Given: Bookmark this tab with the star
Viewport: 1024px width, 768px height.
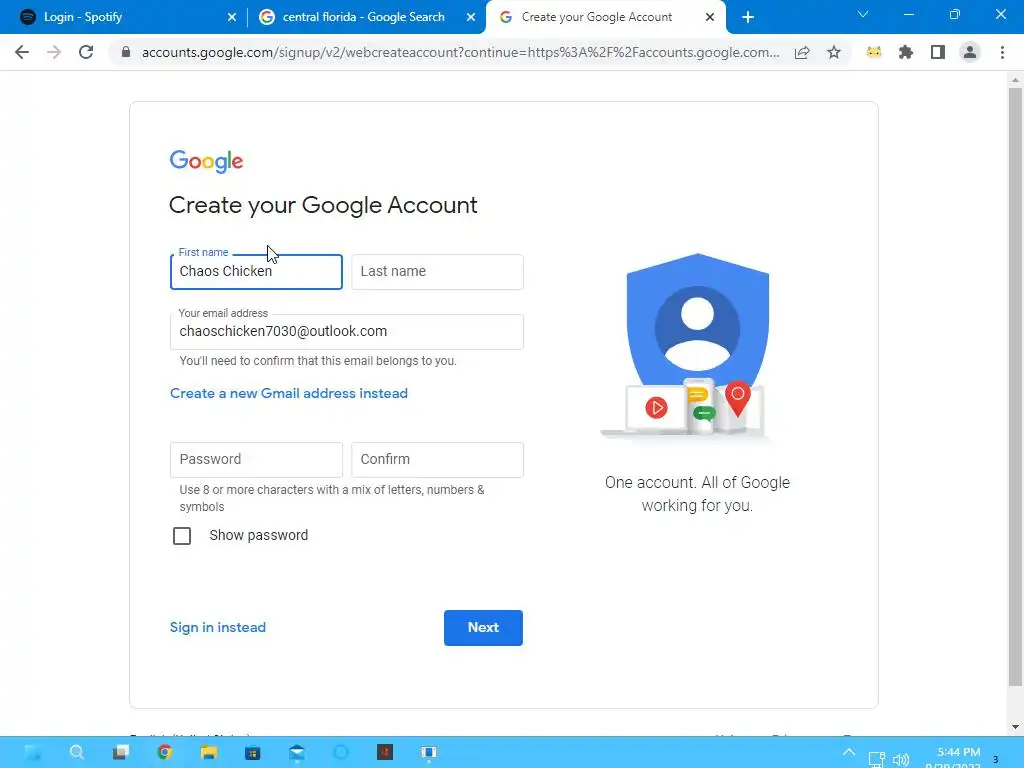Looking at the screenshot, I should 834,52.
